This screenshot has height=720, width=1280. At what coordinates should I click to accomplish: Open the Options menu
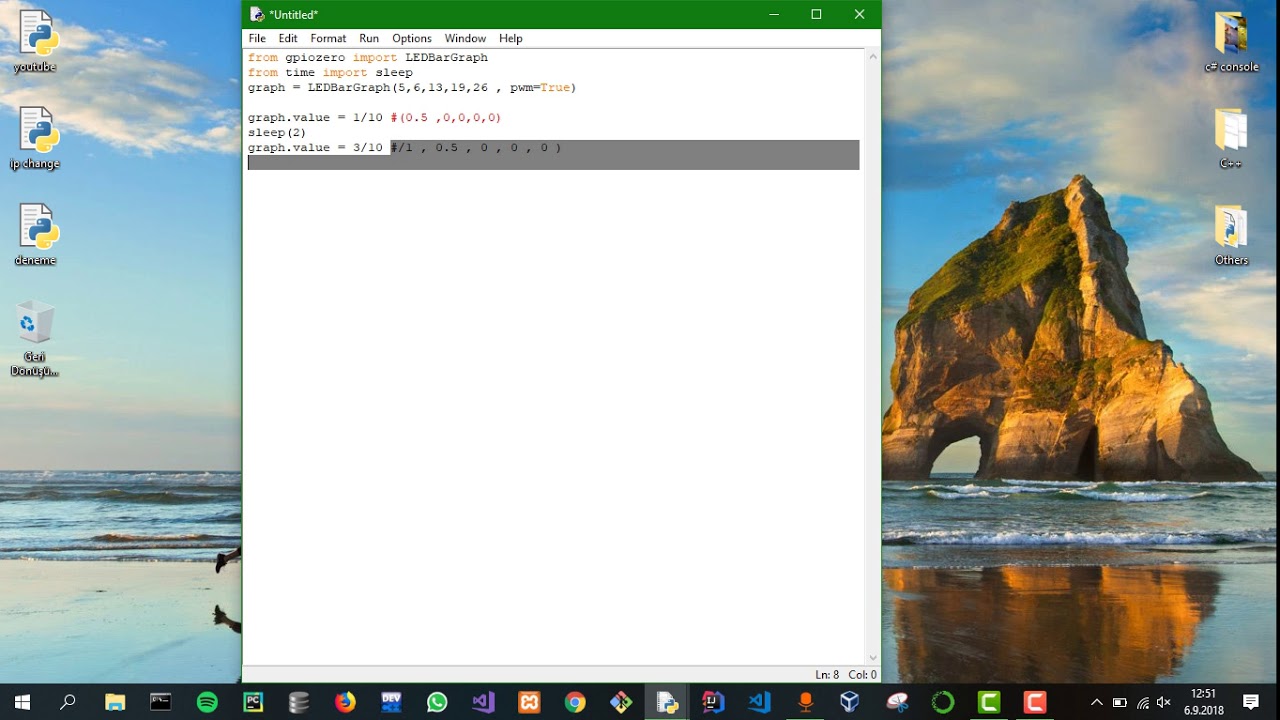click(412, 38)
